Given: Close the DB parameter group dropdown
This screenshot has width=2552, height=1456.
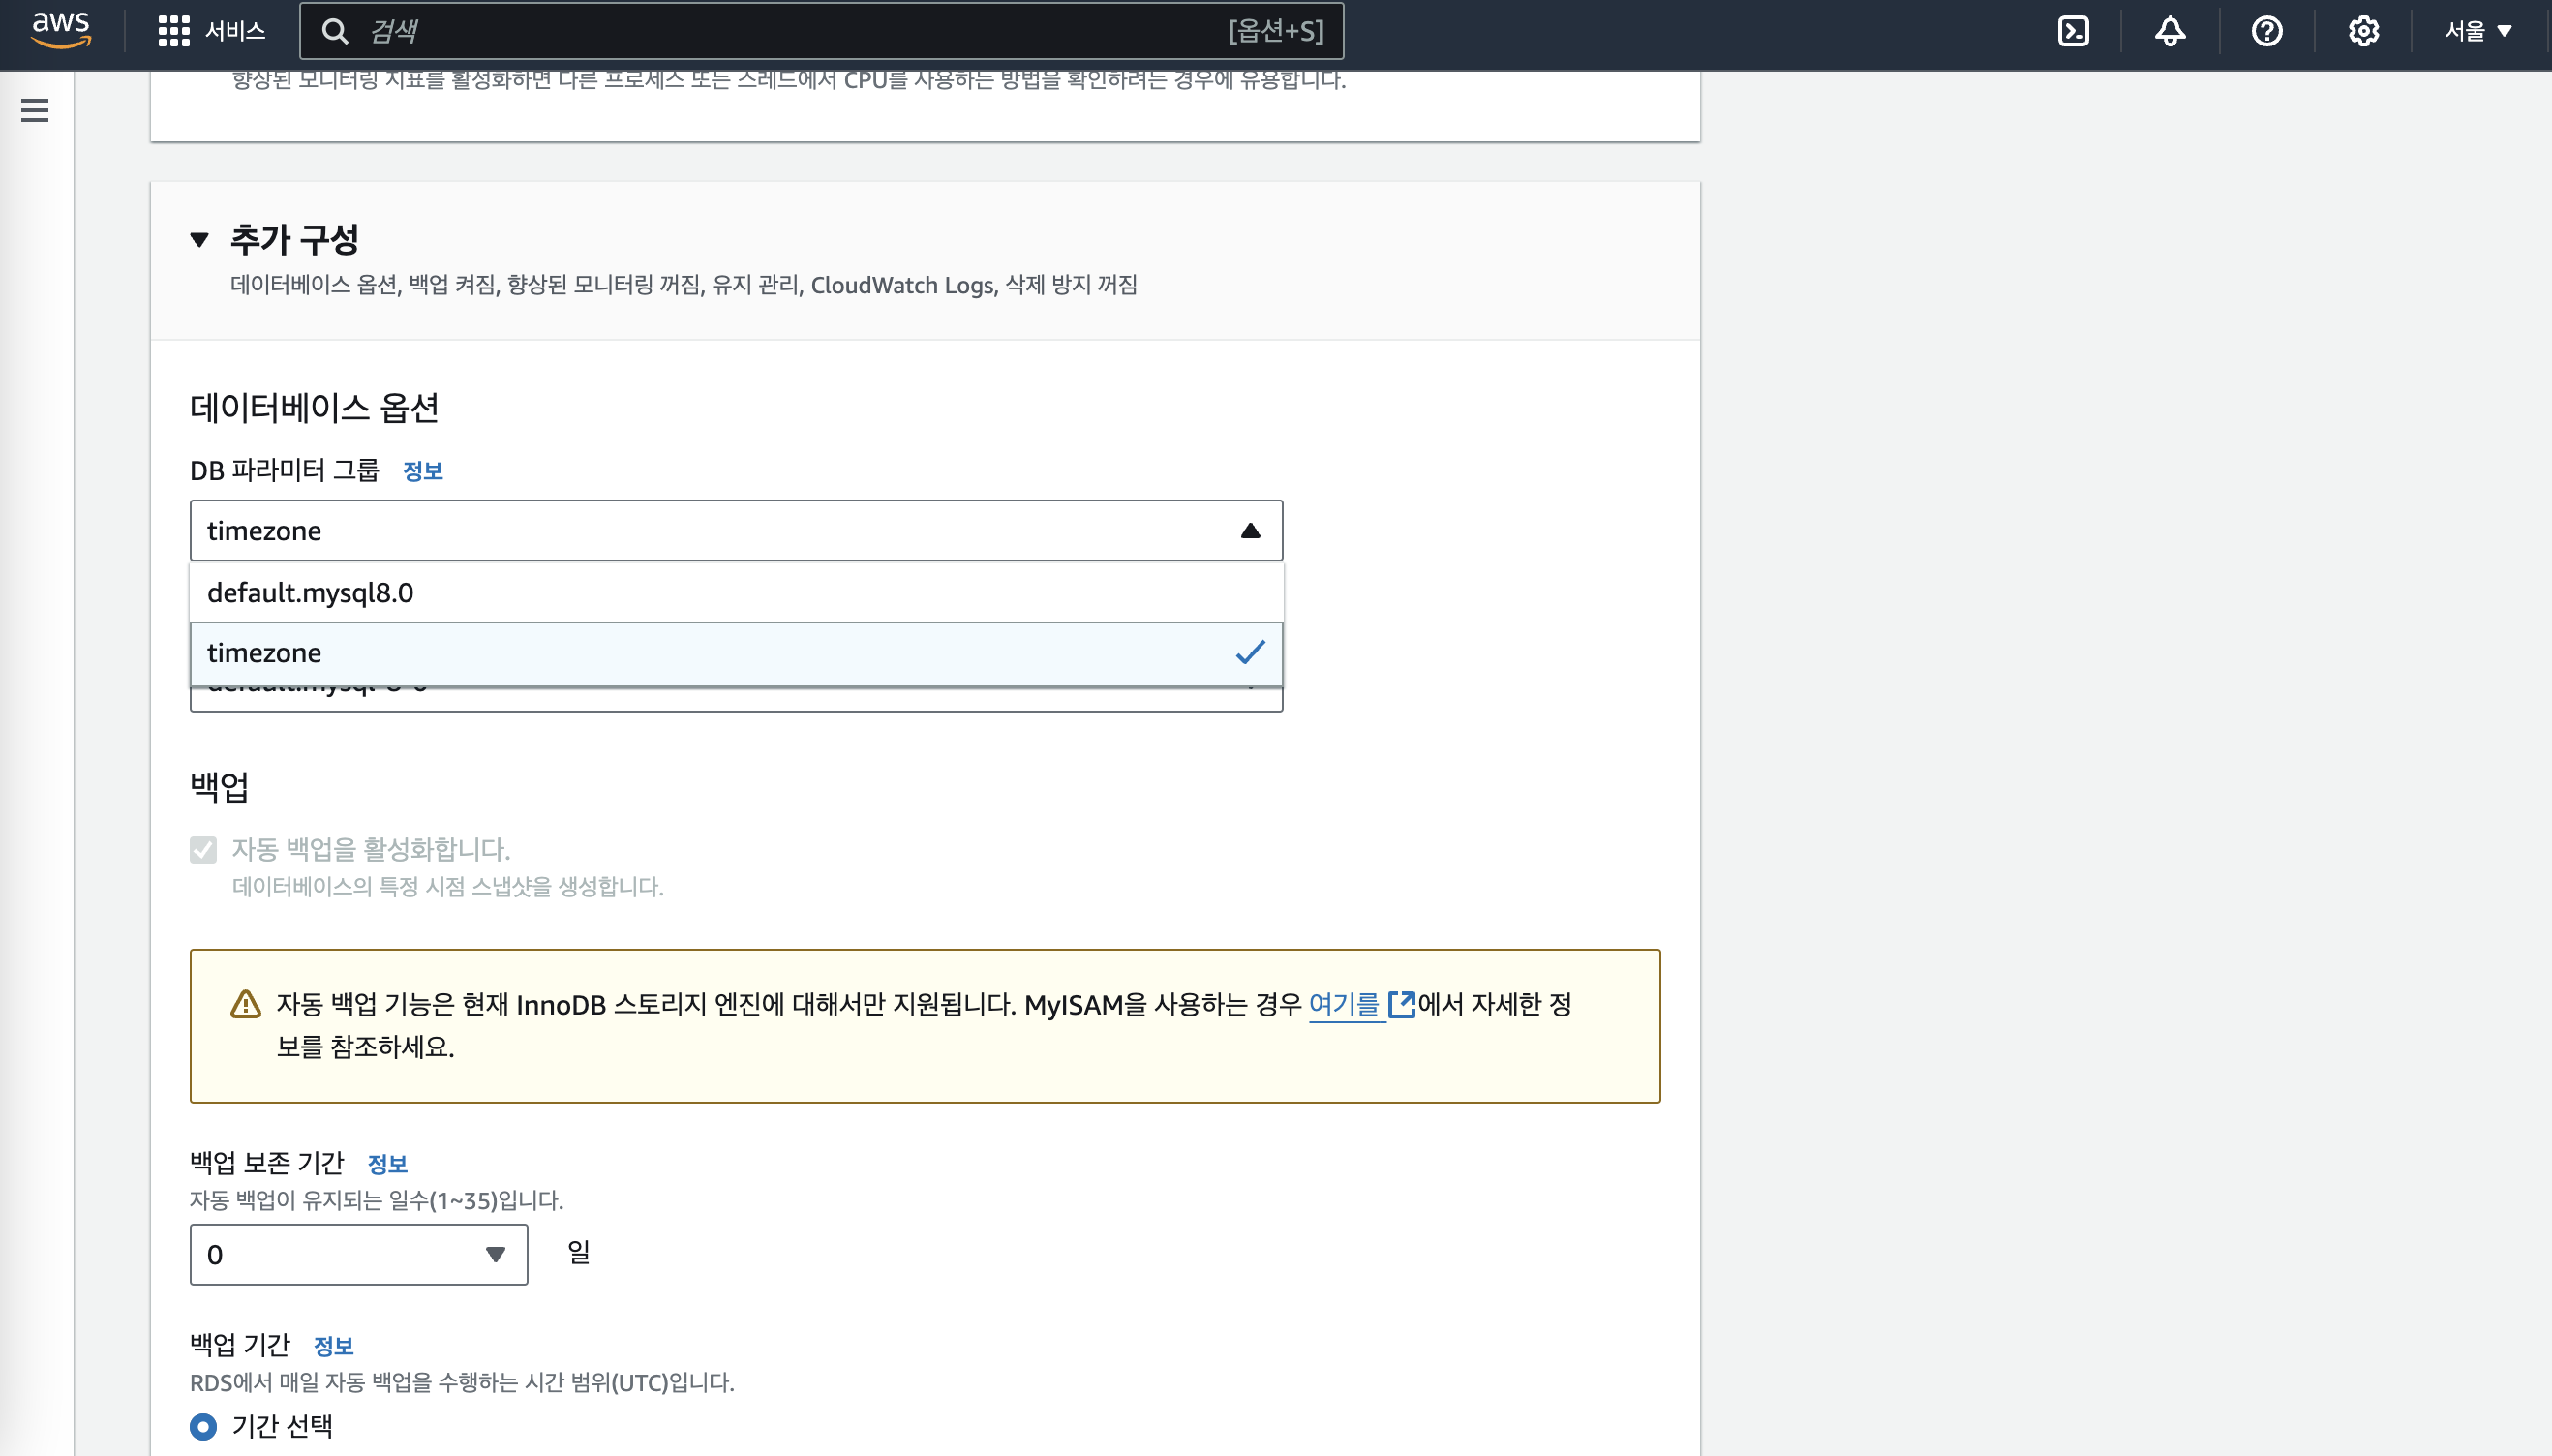Looking at the screenshot, I should coord(1249,530).
